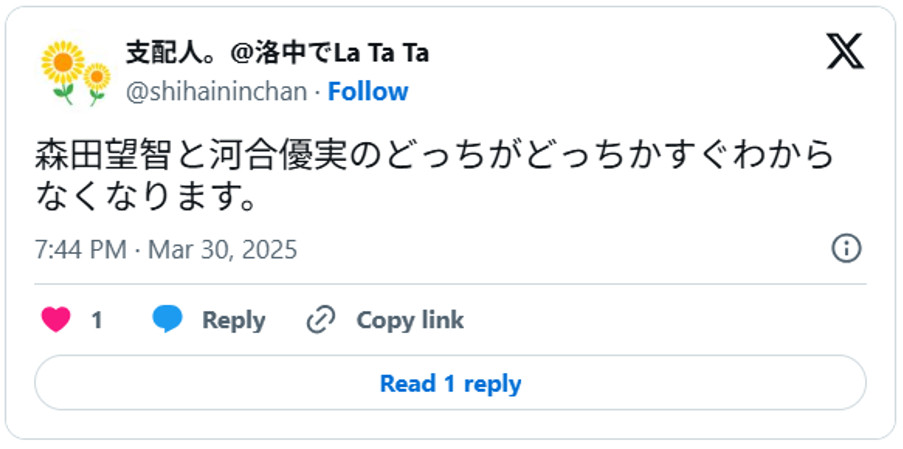Open the display name 支配人。@洛中でLa Ta Ta
This screenshot has width=903, height=449.
coord(277,52)
